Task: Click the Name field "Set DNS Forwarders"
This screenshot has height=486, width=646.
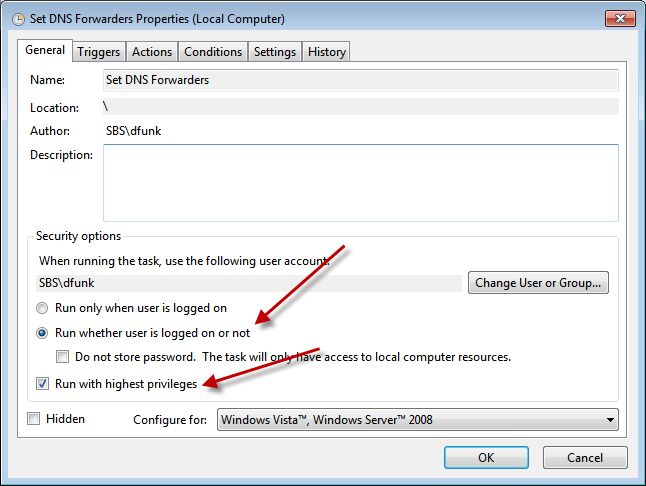Action: tap(360, 80)
